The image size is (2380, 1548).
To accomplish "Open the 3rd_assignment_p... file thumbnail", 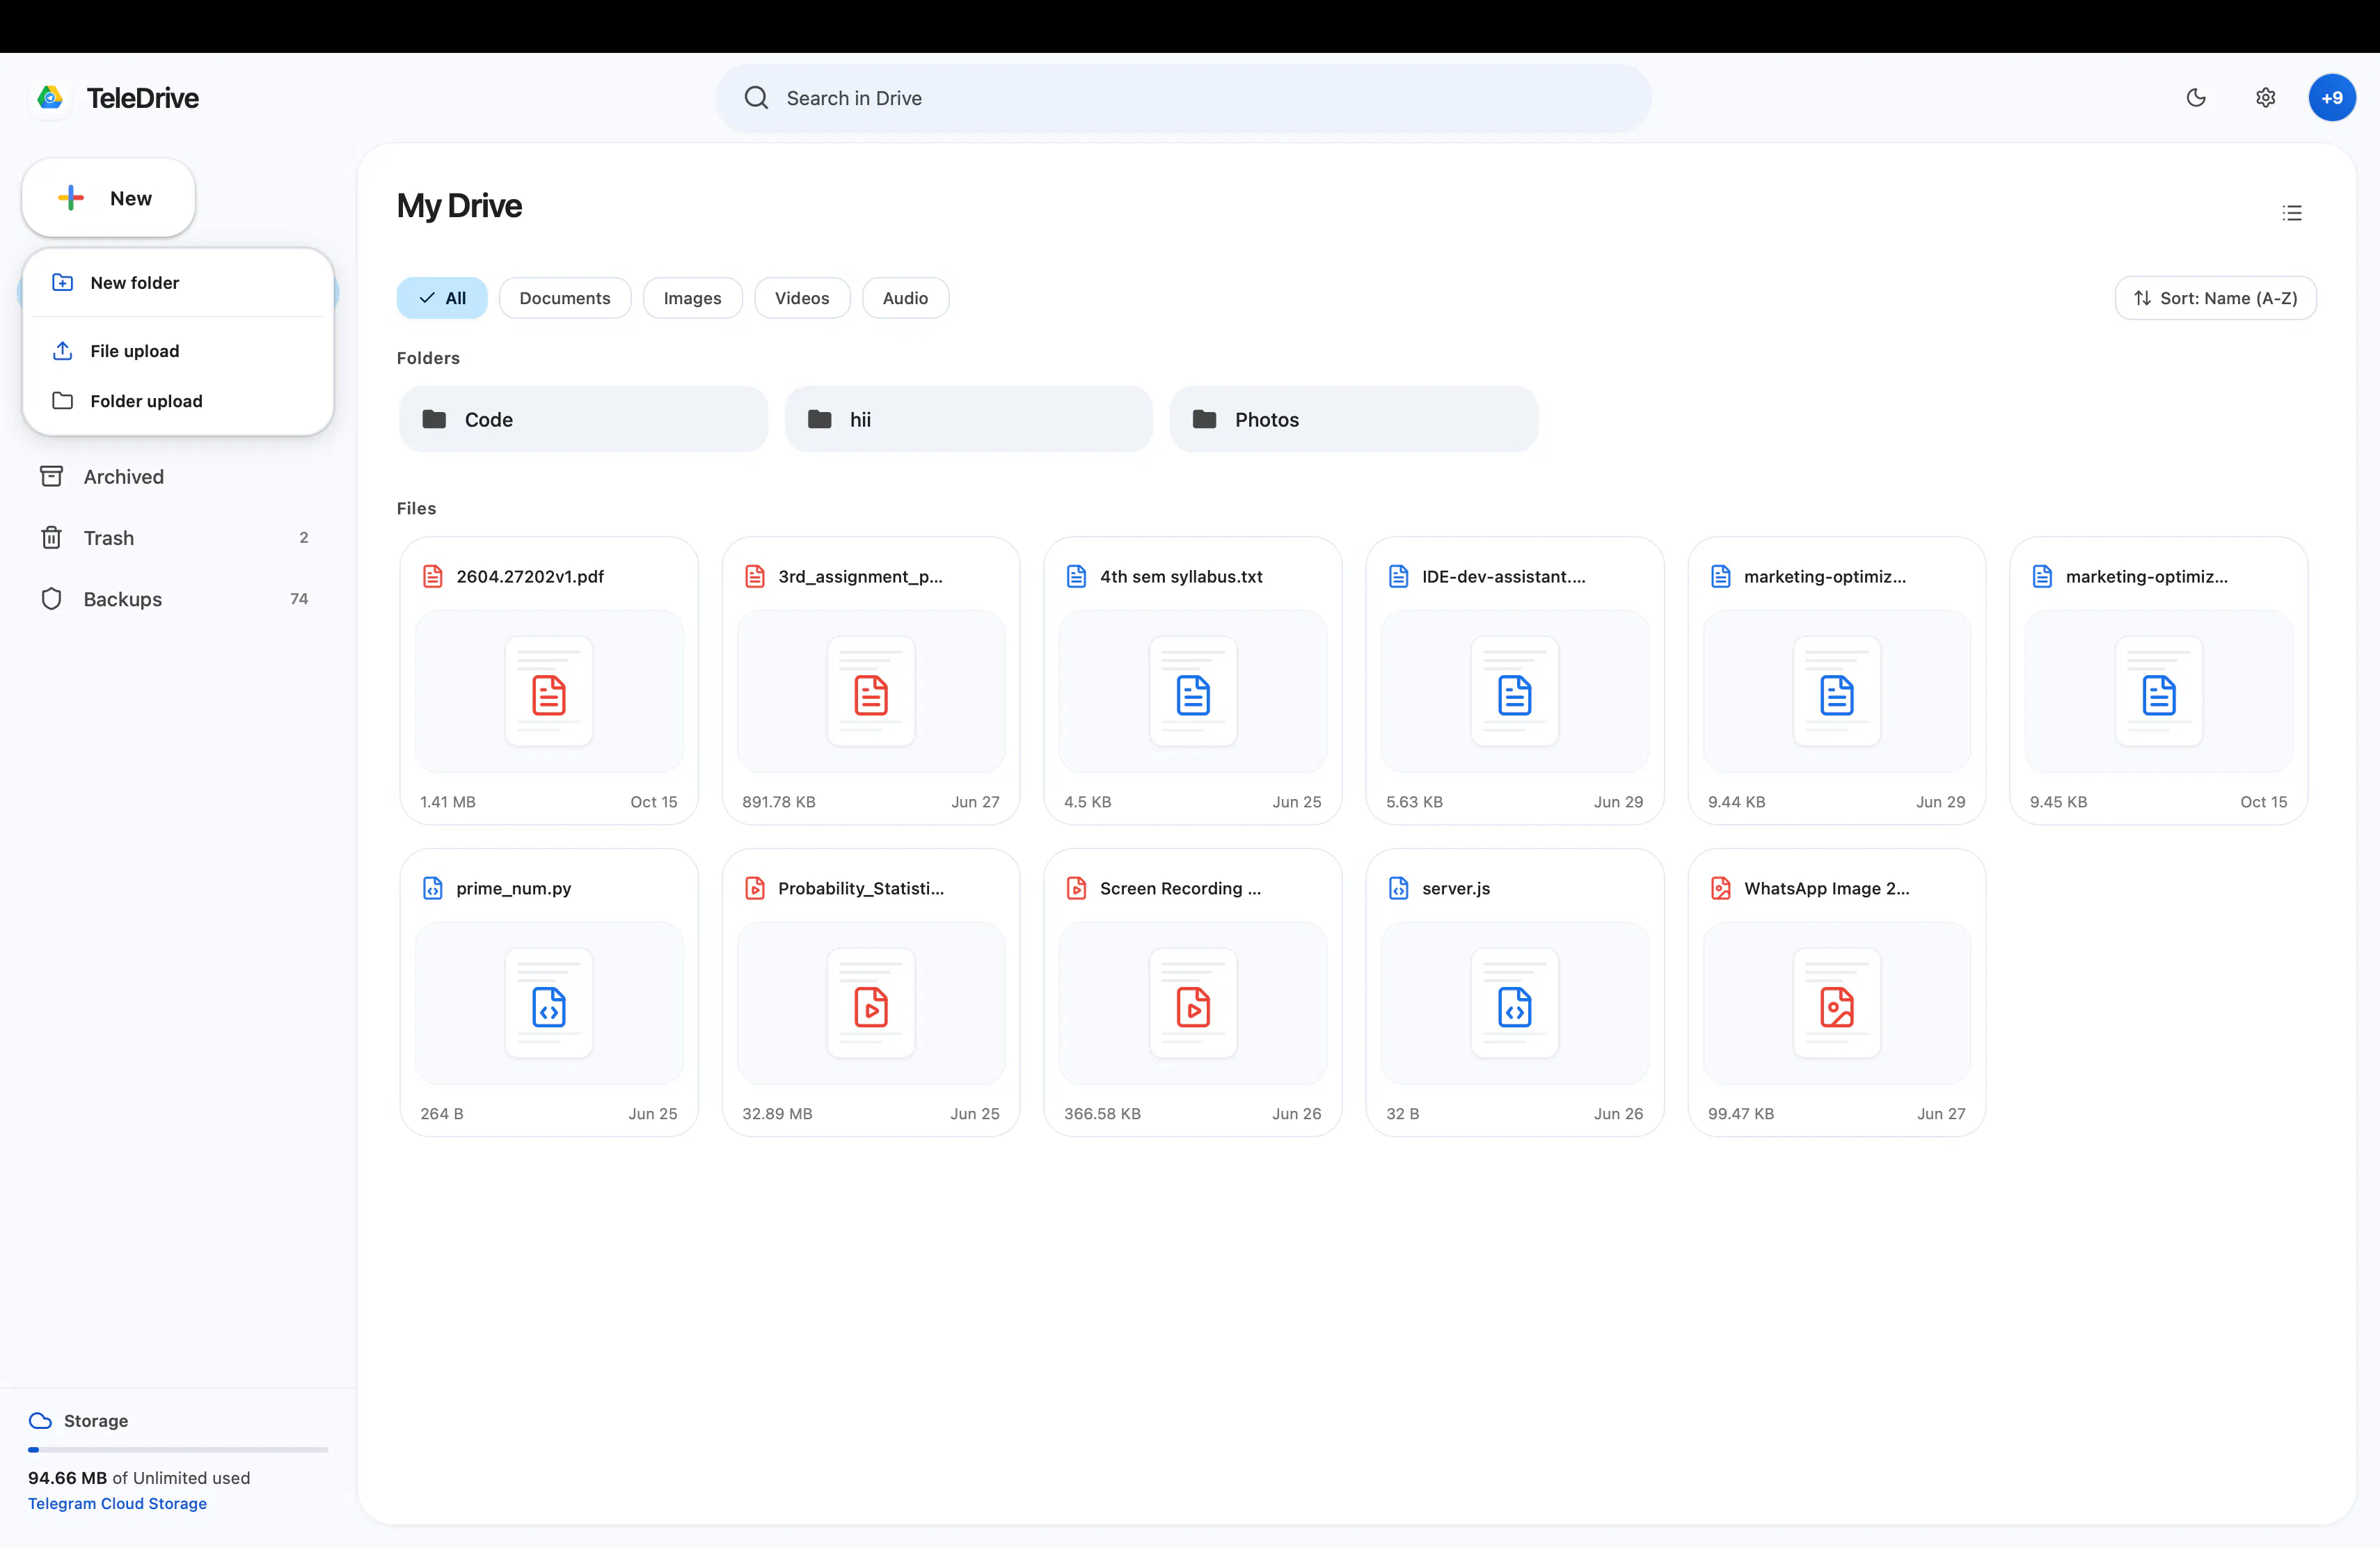I will click(x=871, y=691).
